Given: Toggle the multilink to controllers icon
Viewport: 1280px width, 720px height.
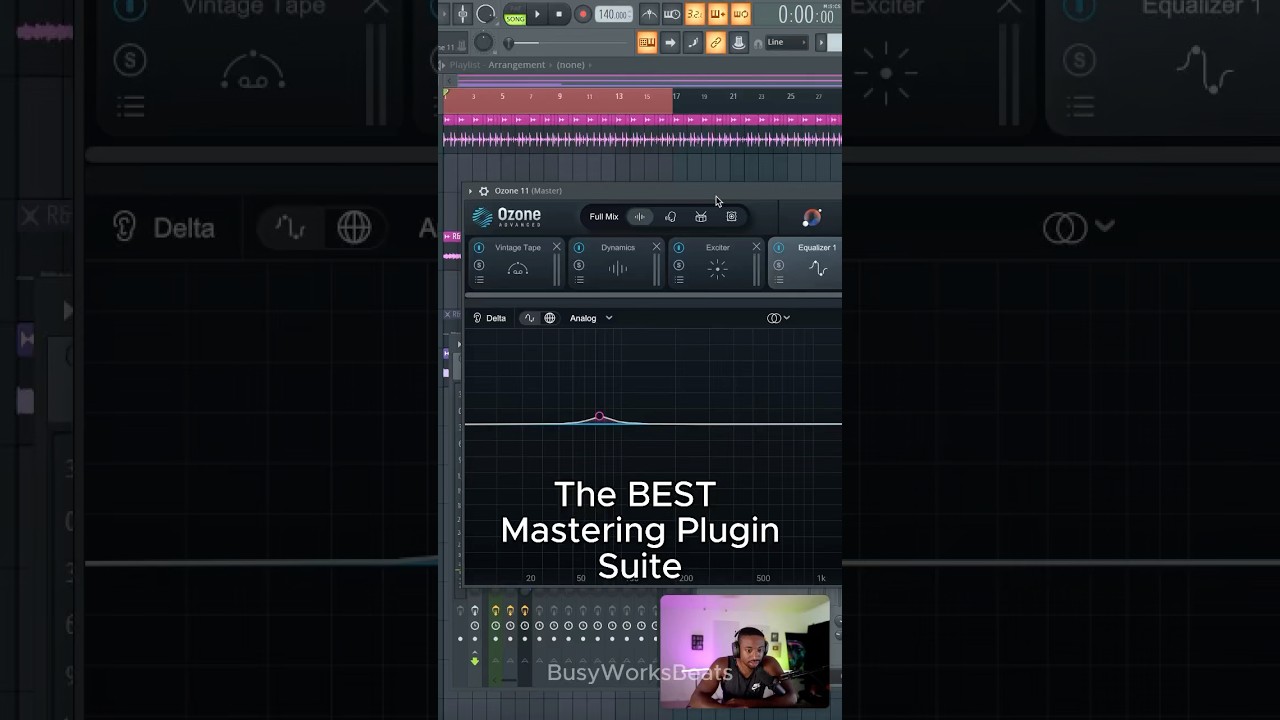Looking at the screenshot, I should (x=716, y=42).
